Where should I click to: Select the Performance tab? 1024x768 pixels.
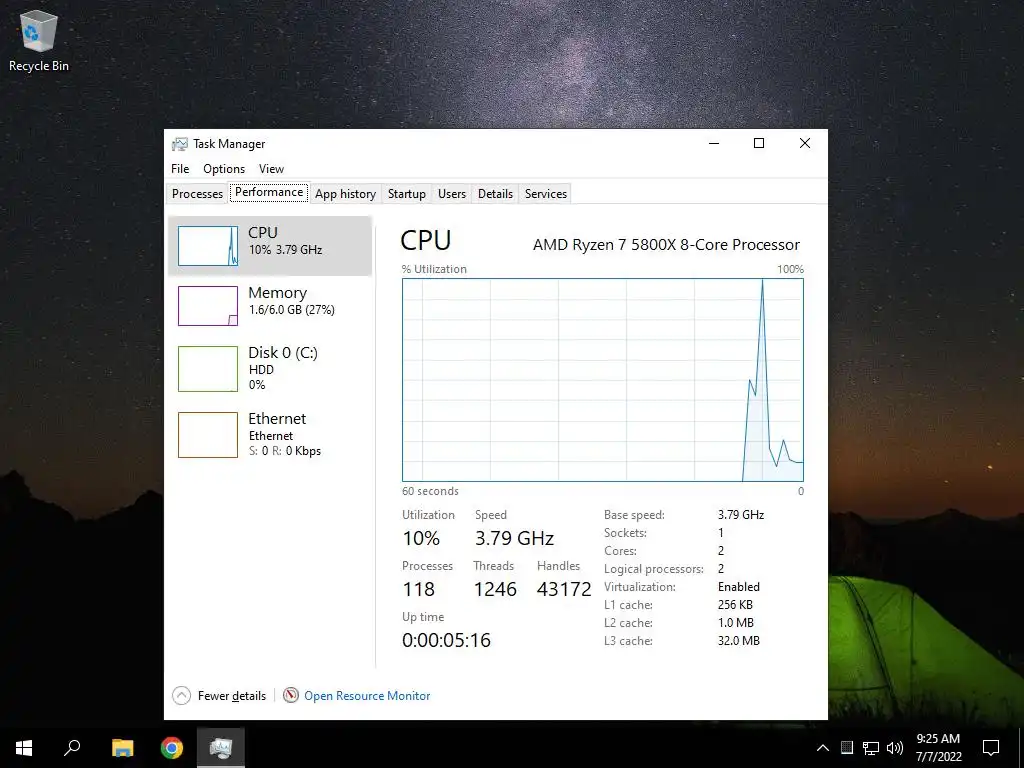coord(269,192)
